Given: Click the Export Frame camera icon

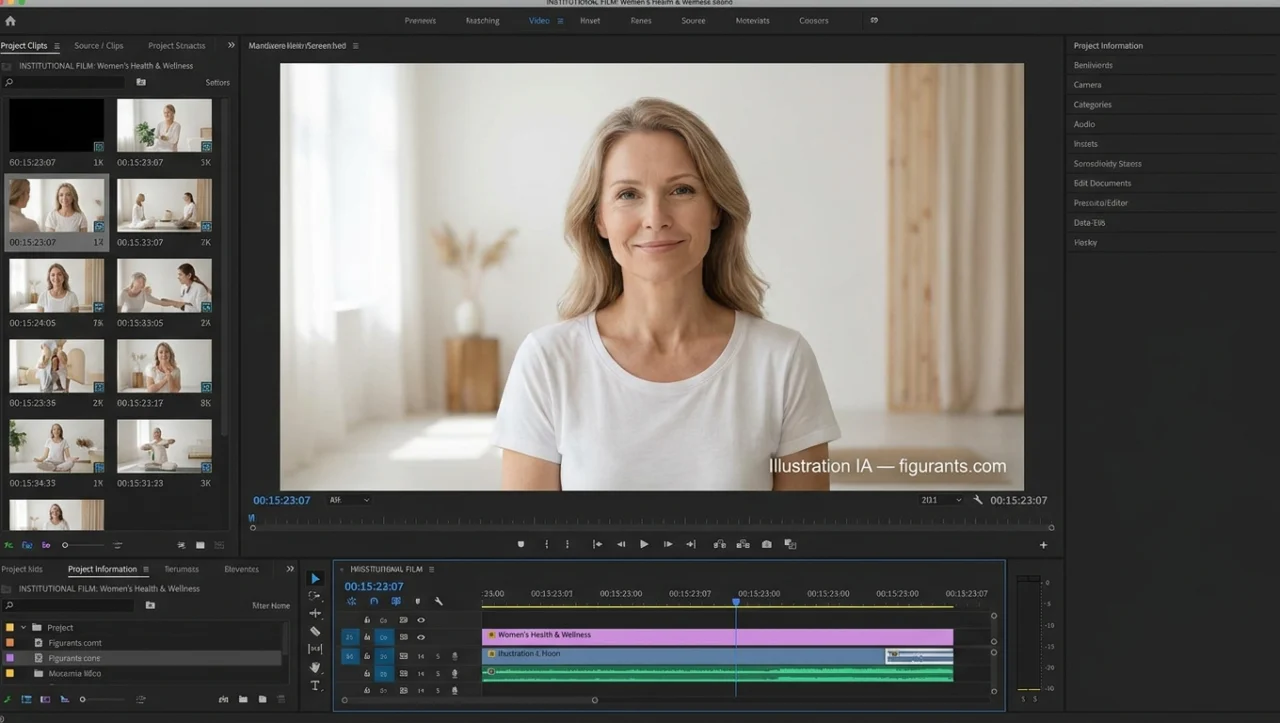Looking at the screenshot, I should click(766, 544).
